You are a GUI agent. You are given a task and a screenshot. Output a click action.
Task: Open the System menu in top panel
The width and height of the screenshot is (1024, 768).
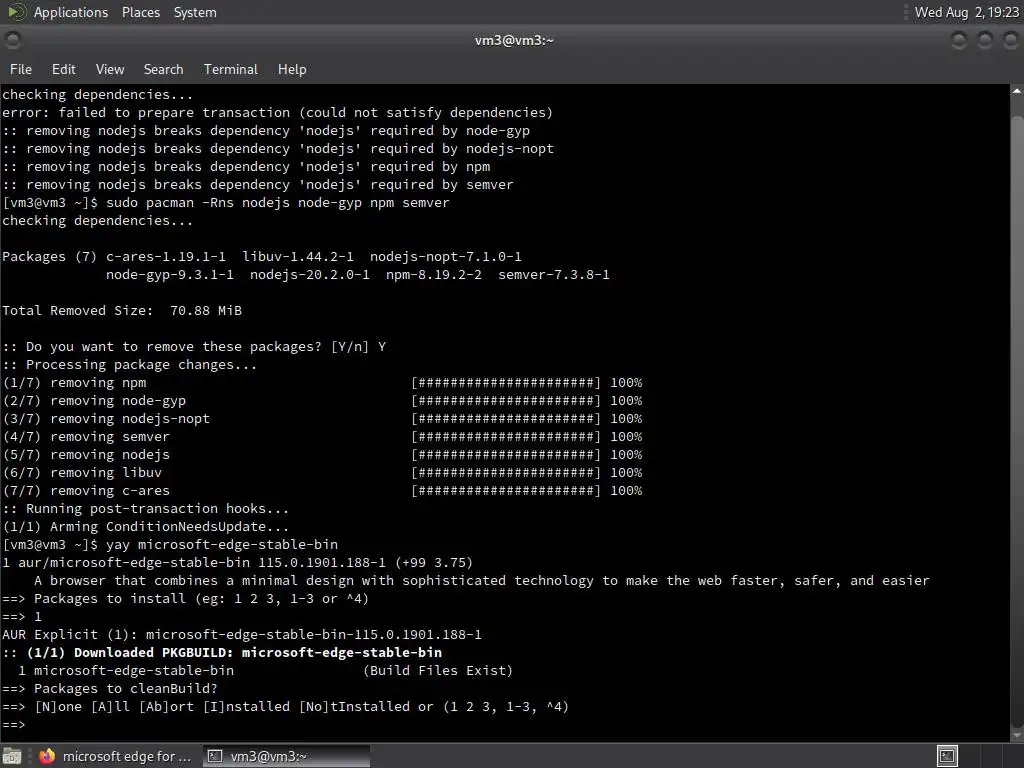pyautogui.click(x=195, y=12)
